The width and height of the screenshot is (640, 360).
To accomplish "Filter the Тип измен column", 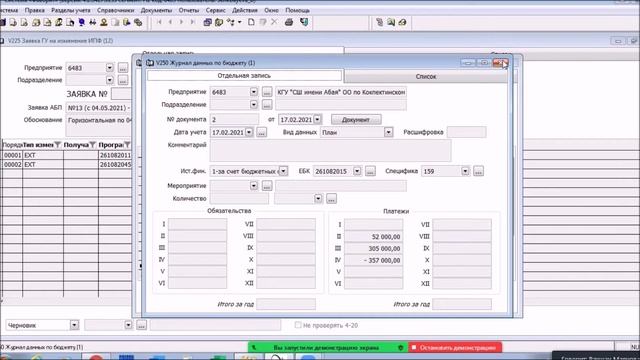I will [58, 144].
